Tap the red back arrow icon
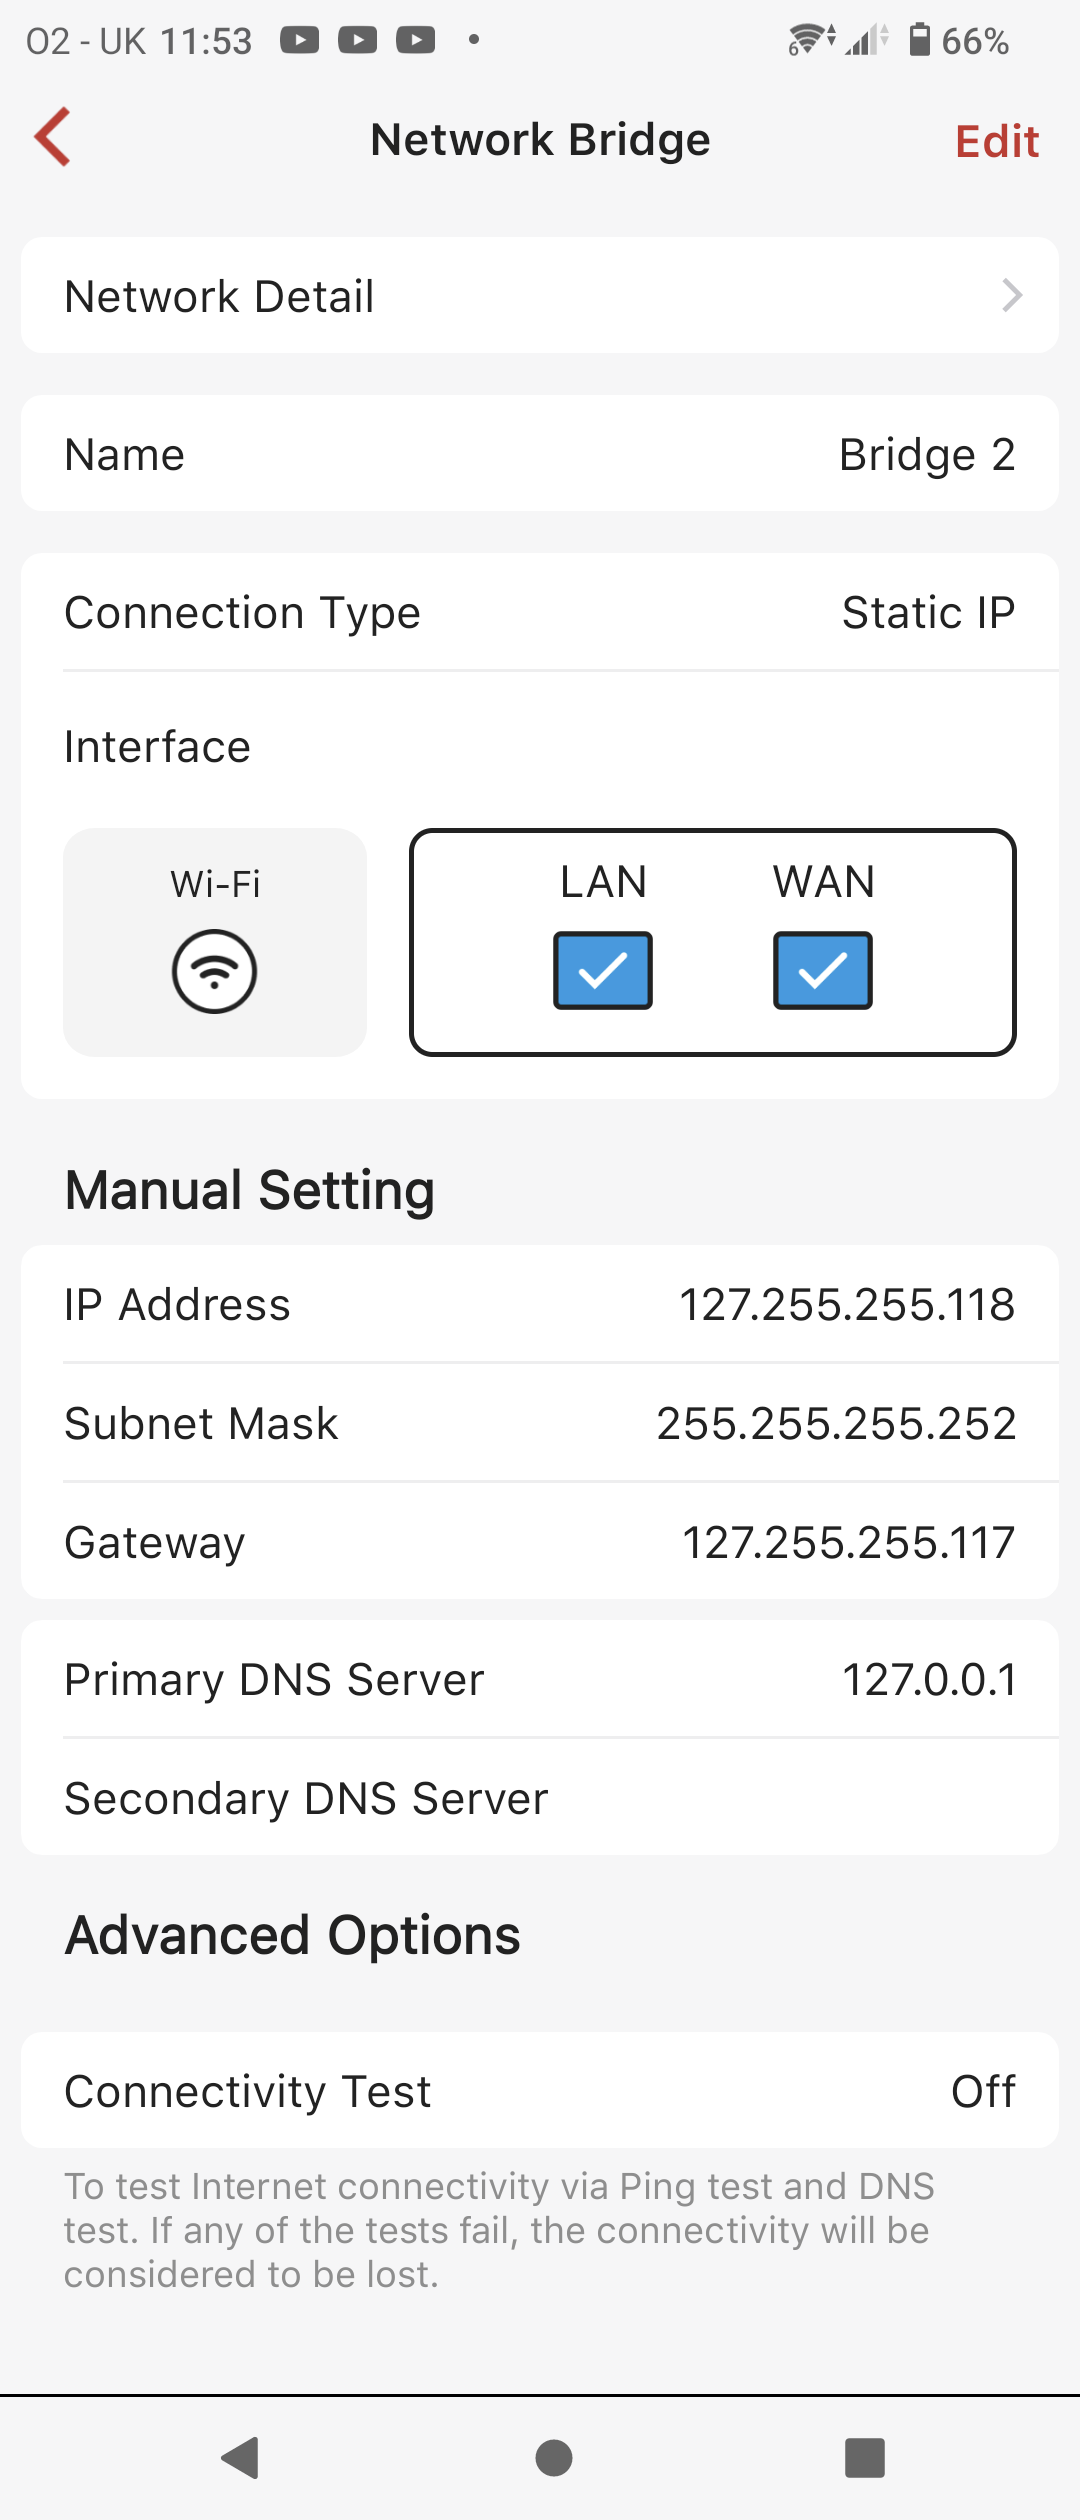Screen dimensions: 1080x2520 pos(53,137)
